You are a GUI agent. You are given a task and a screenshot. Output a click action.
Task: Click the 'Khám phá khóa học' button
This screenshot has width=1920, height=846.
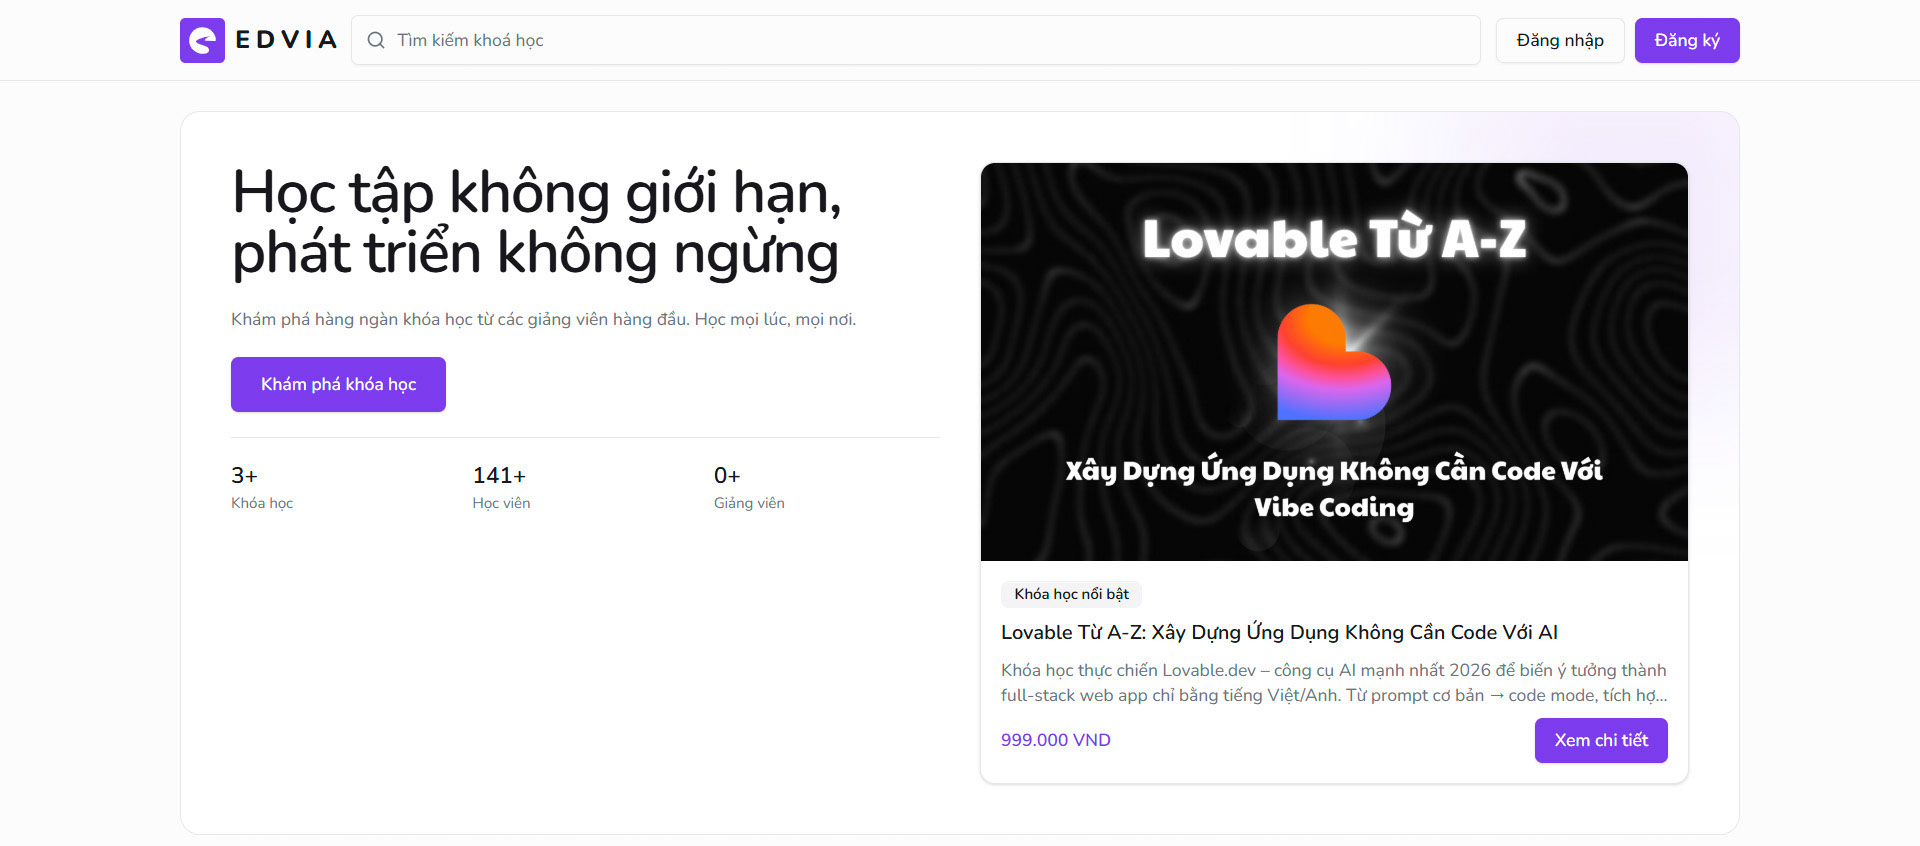click(x=338, y=384)
